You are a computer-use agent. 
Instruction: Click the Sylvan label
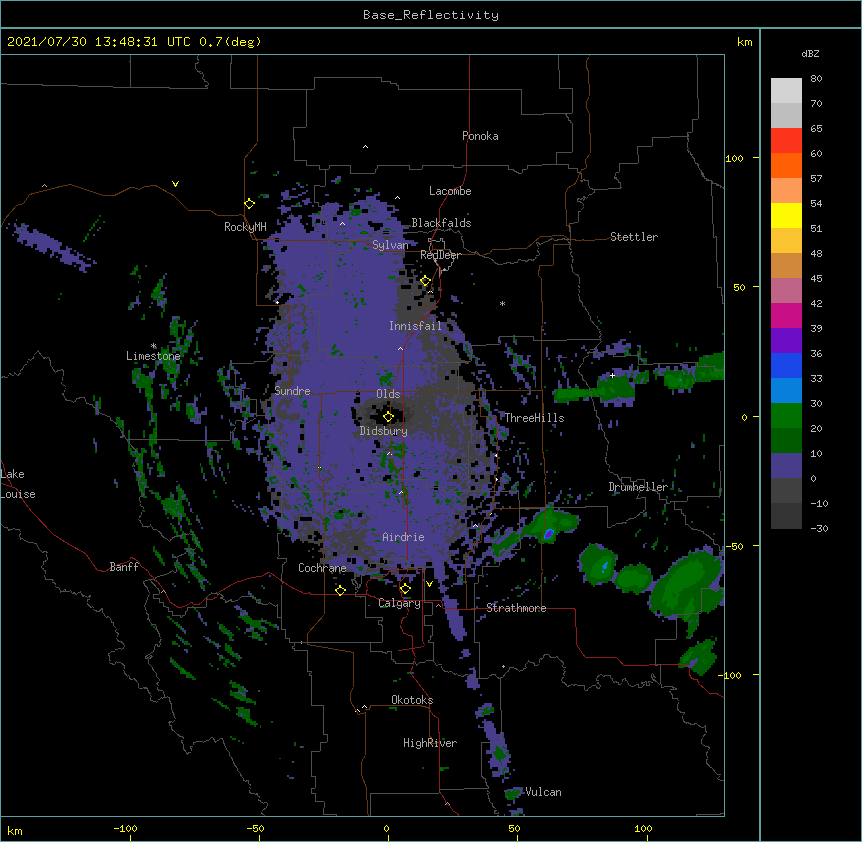(390, 245)
